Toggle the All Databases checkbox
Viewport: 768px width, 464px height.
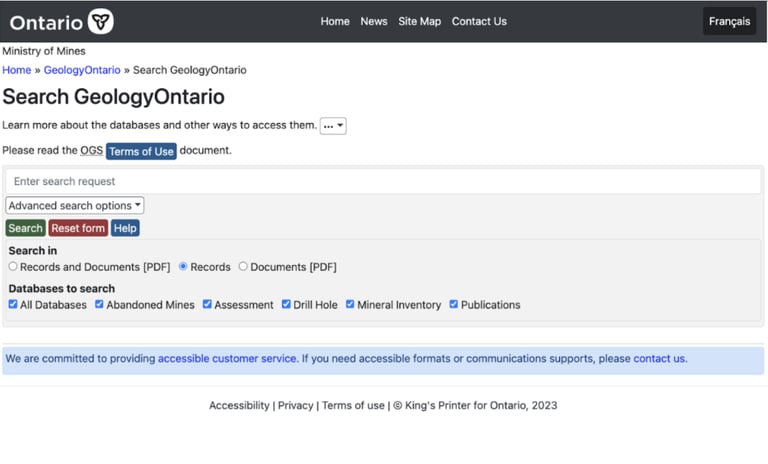click(x=13, y=304)
